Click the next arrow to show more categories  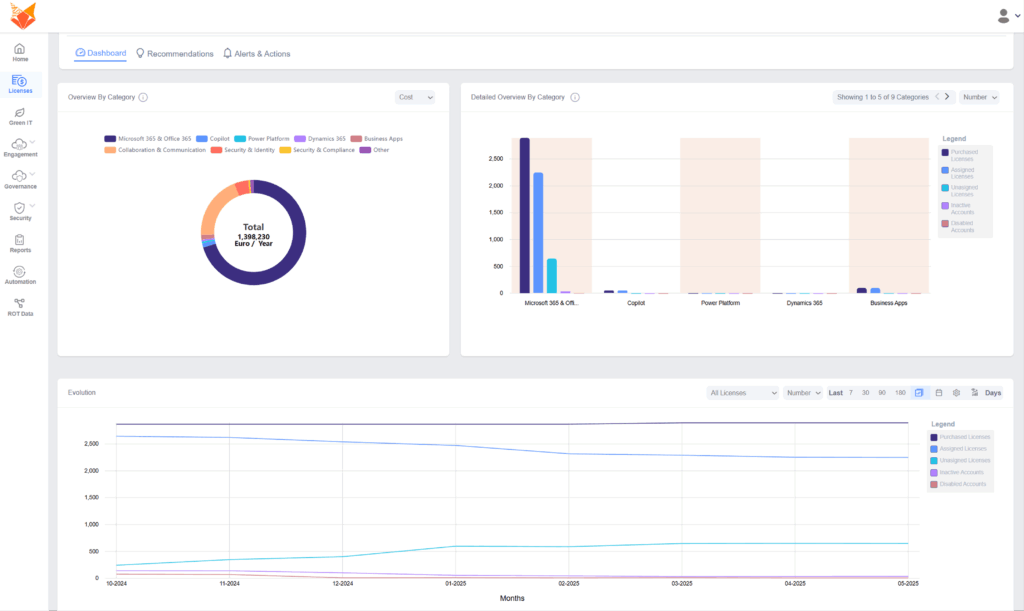(x=947, y=97)
